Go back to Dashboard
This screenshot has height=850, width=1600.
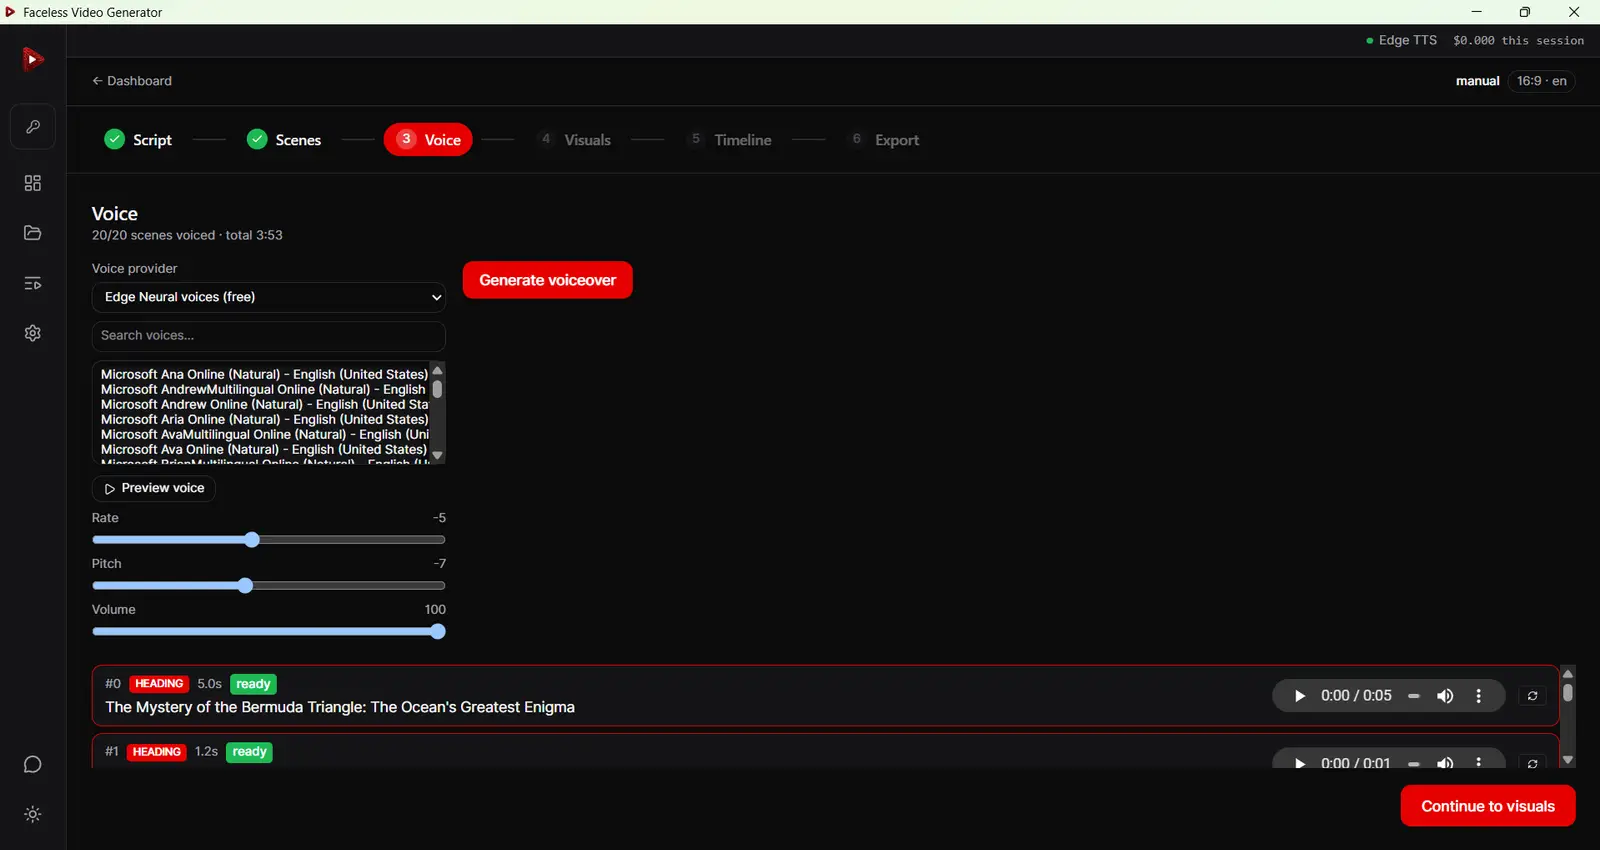click(132, 81)
